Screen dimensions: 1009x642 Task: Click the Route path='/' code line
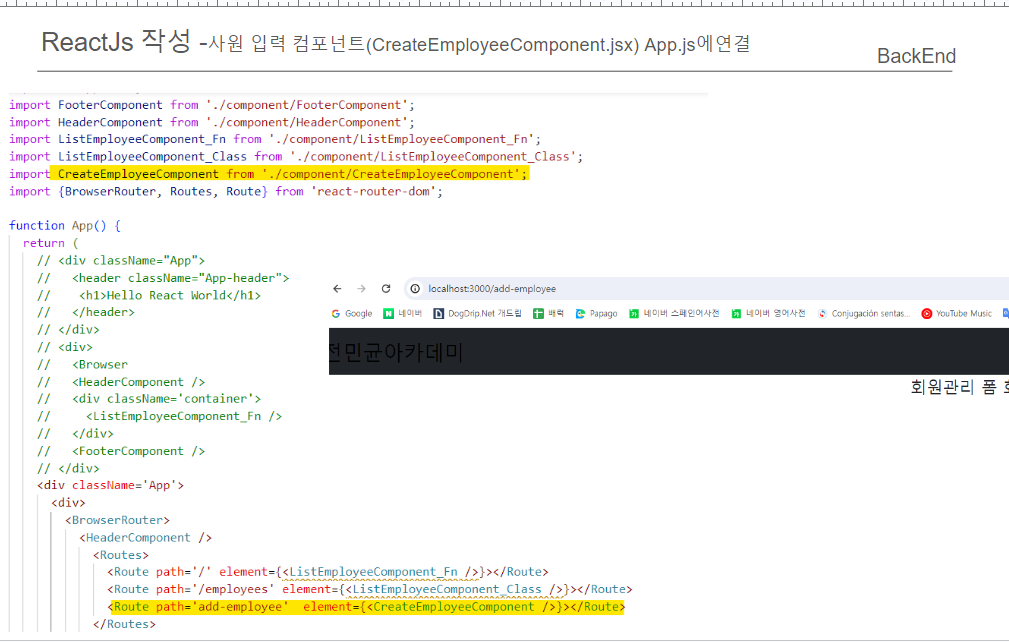328,572
